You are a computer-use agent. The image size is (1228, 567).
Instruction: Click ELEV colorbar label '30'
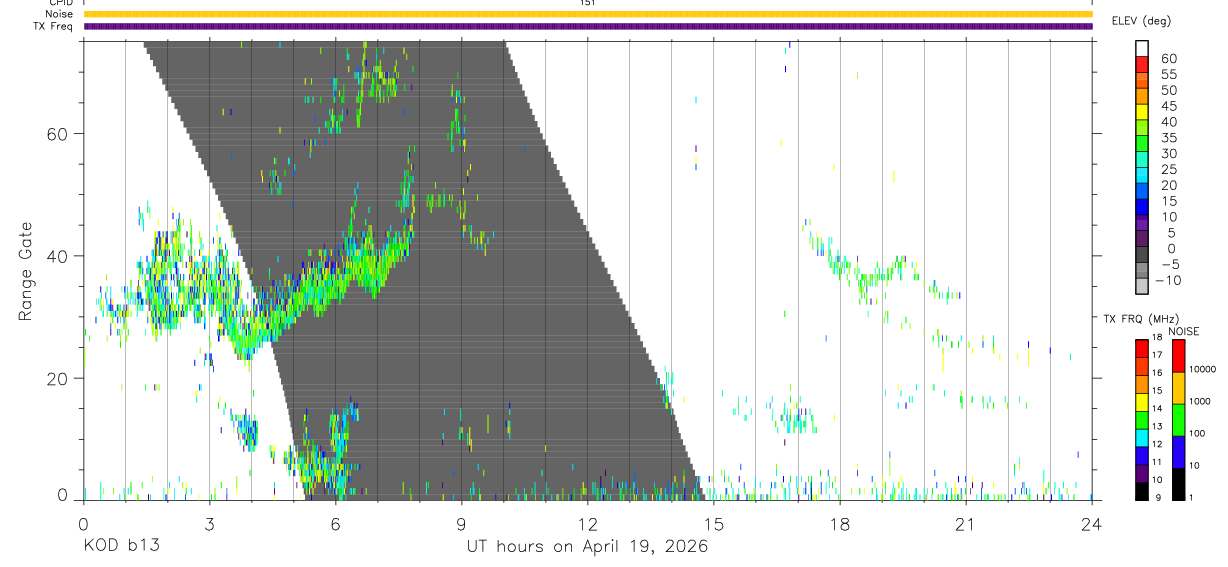pyautogui.click(x=1169, y=153)
